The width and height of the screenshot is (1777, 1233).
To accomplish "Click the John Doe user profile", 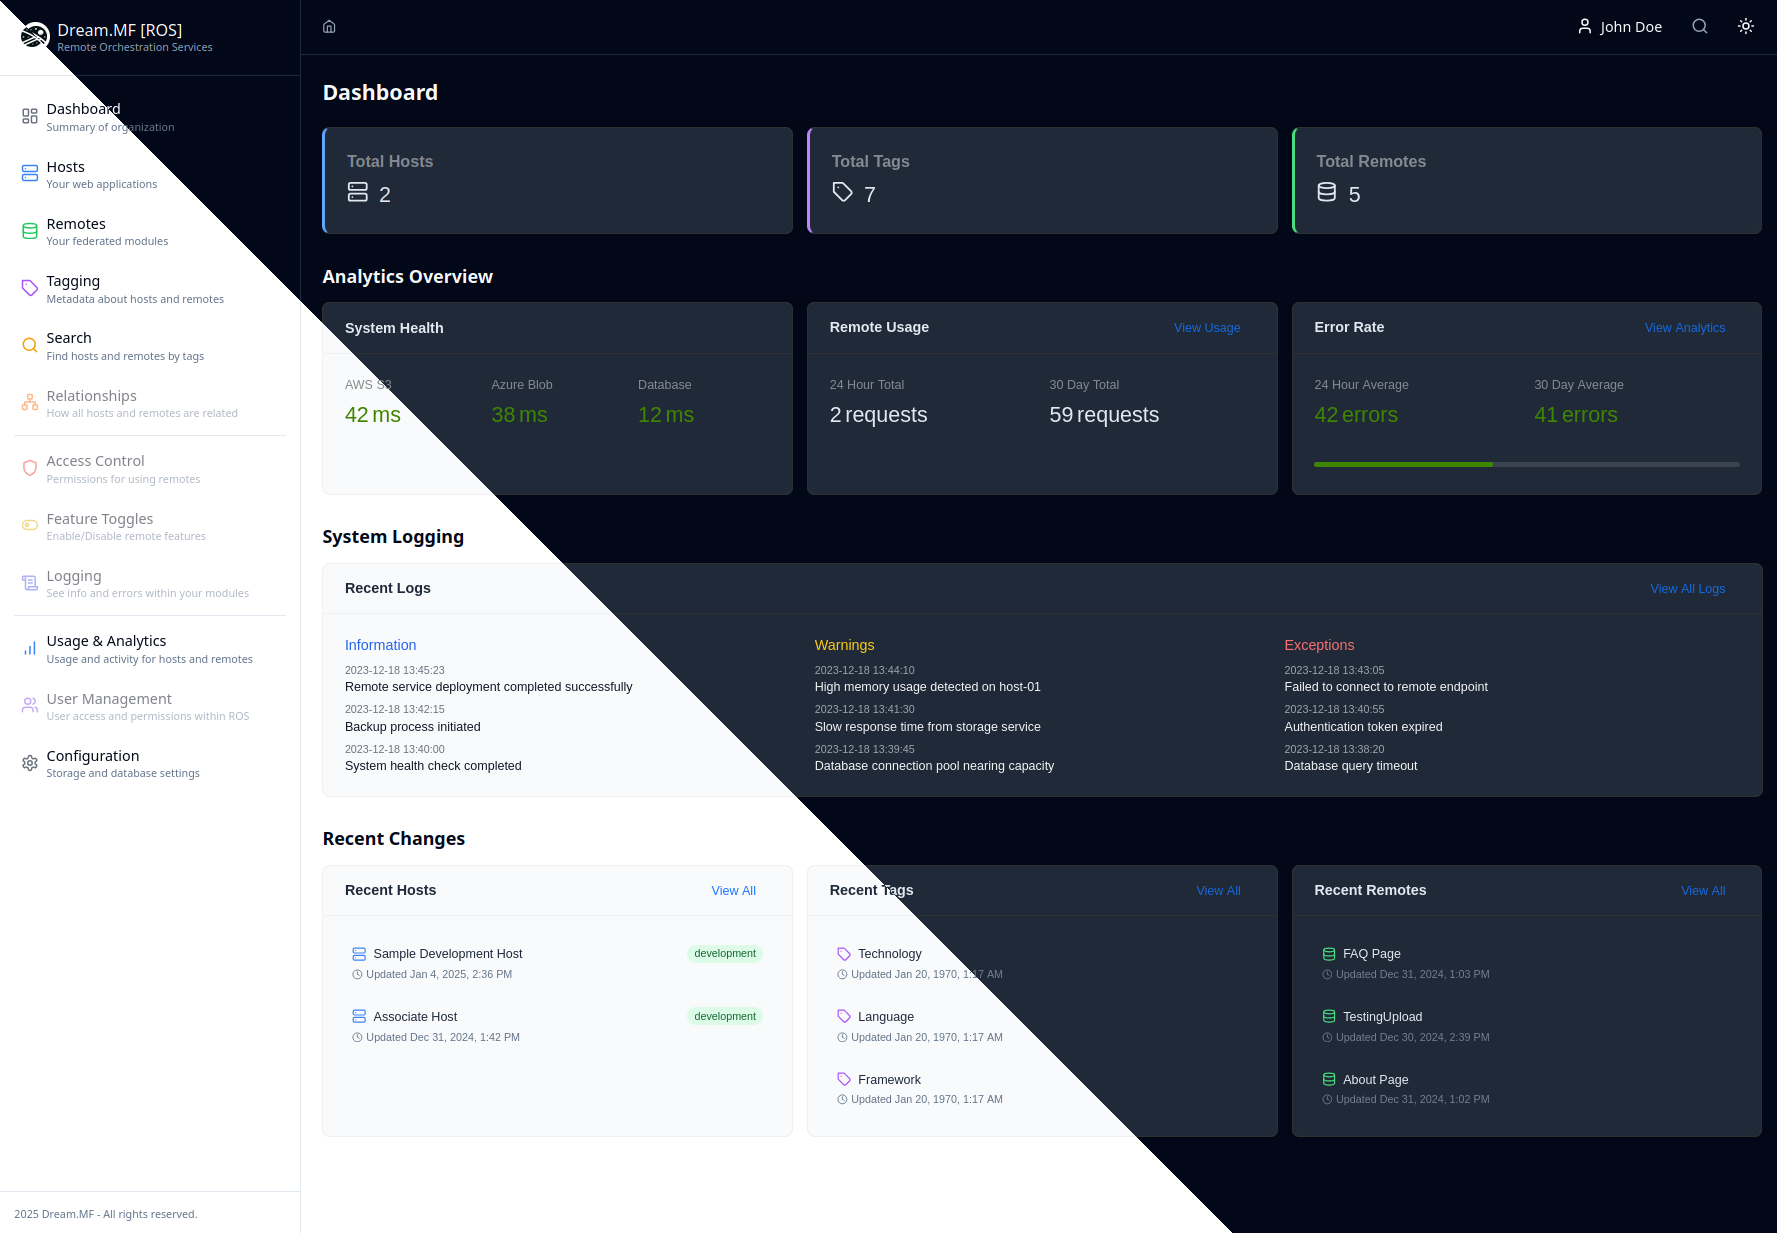I will click(1619, 27).
